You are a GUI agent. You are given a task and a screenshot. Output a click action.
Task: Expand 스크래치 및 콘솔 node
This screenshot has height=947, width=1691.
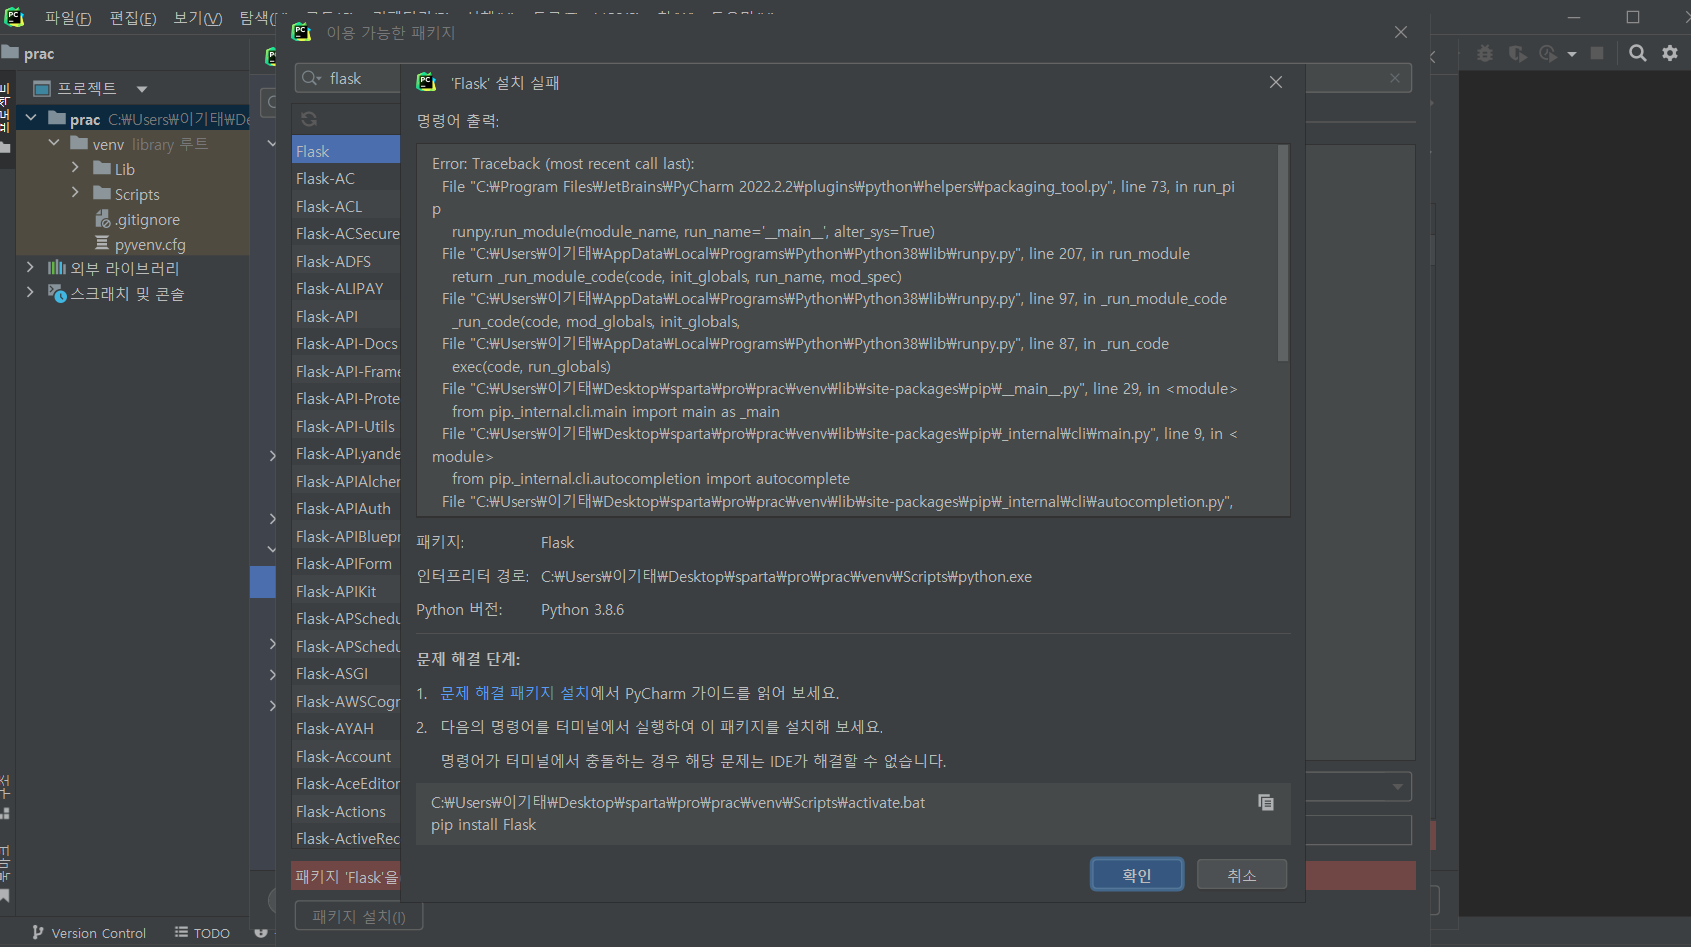pos(30,292)
